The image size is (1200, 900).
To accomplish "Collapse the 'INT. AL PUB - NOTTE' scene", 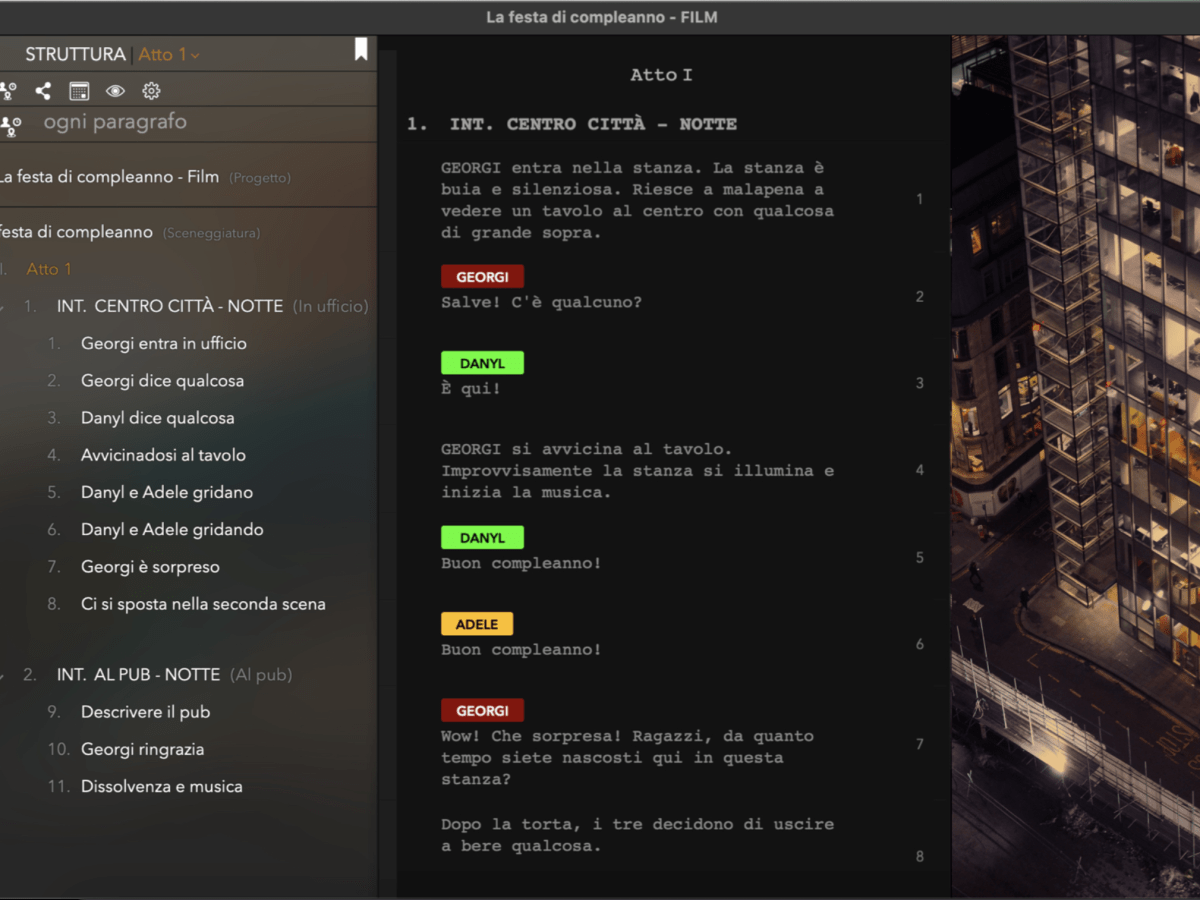I will click(3, 676).
